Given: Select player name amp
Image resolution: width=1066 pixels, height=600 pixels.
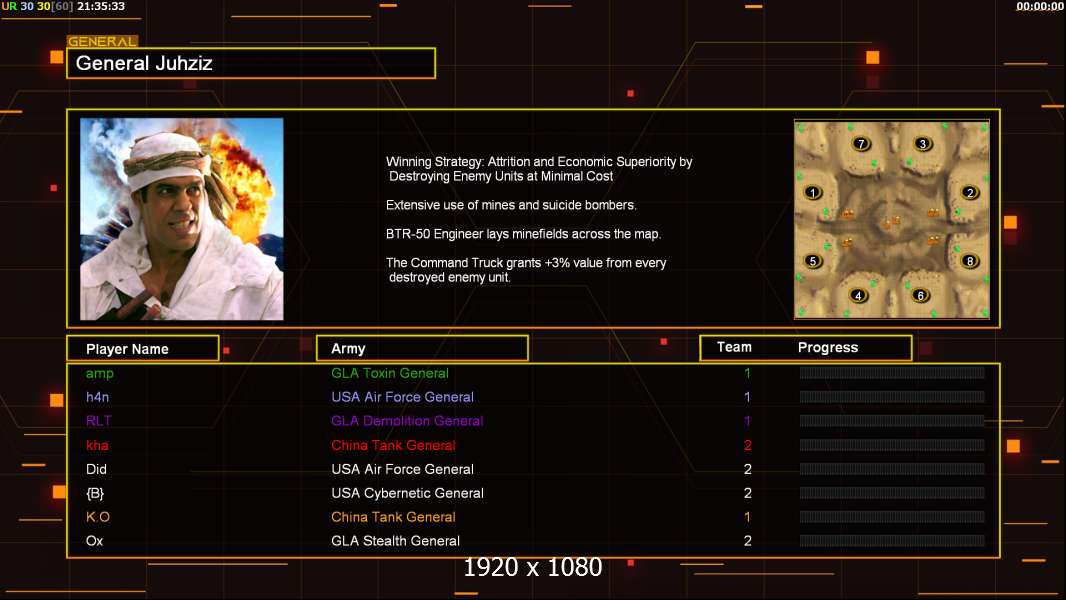Looking at the screenshot, I should (100, 373).
